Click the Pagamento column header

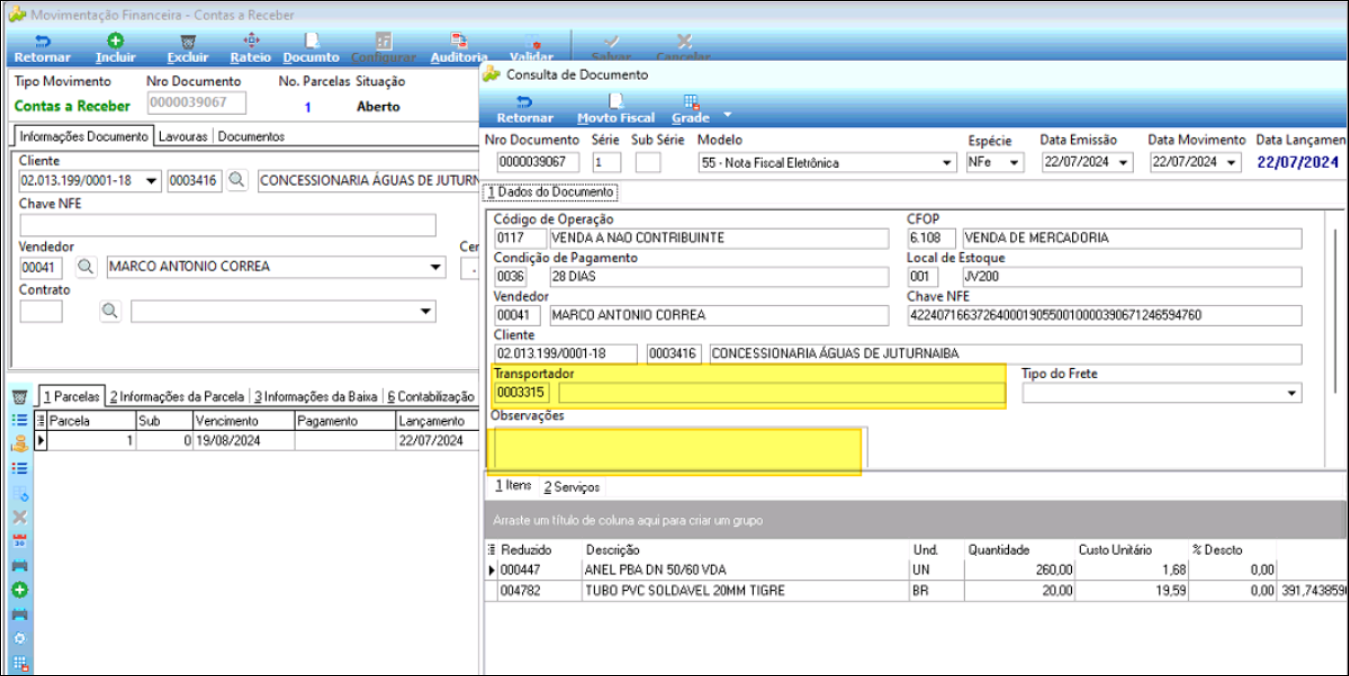(x=344, y=421)
